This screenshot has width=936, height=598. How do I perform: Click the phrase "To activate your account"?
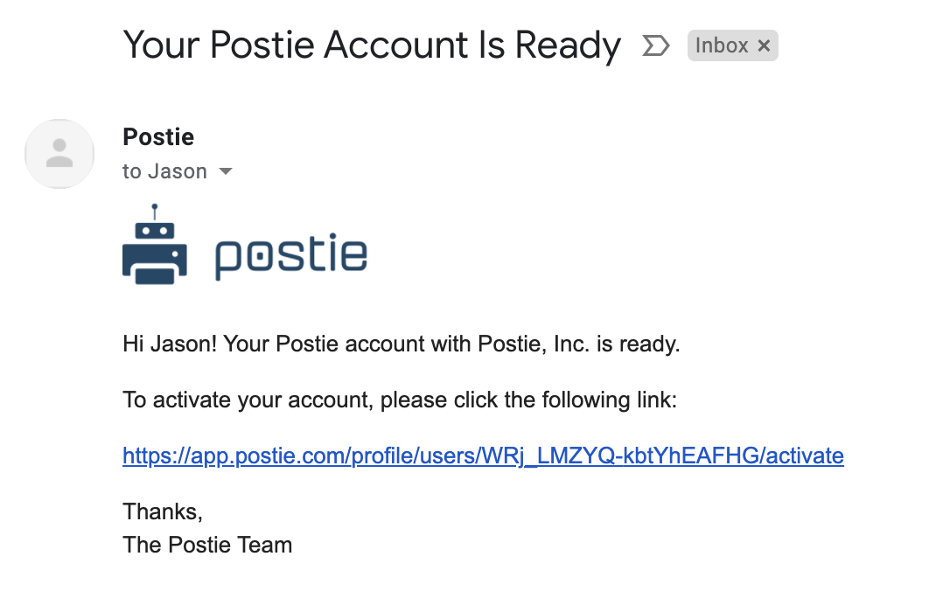249,401
